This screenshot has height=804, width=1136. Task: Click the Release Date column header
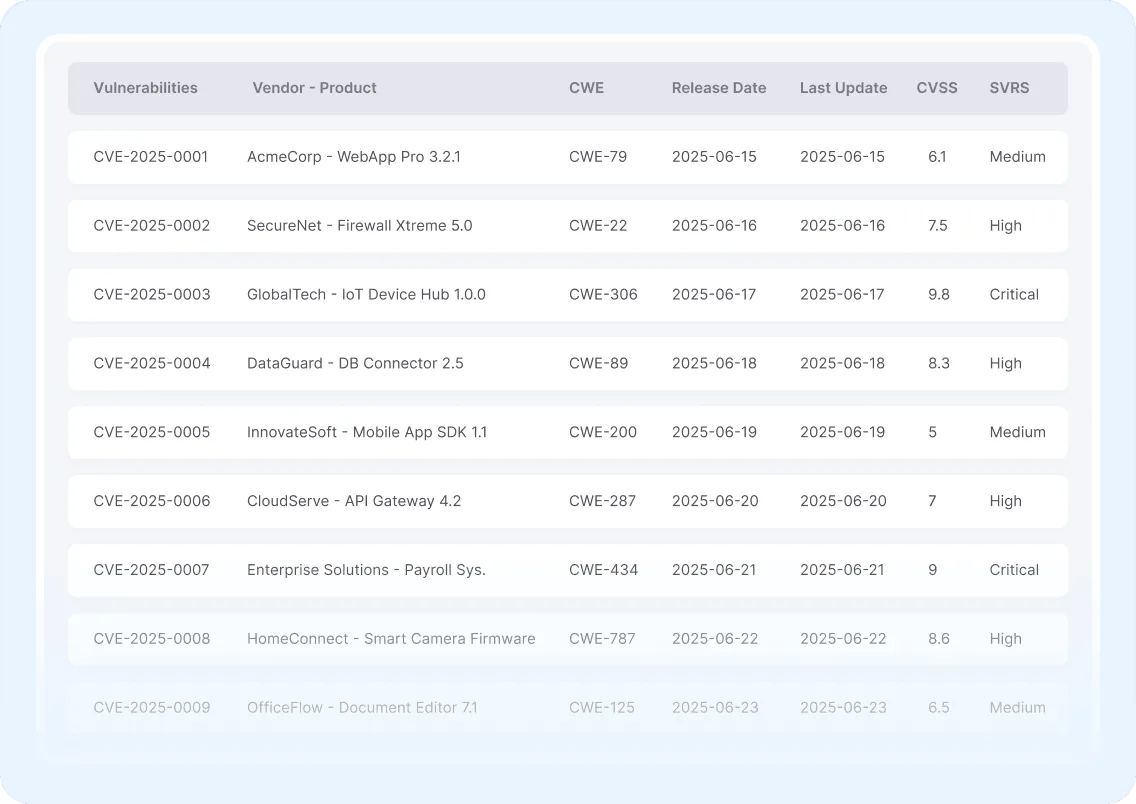[718, 88]
